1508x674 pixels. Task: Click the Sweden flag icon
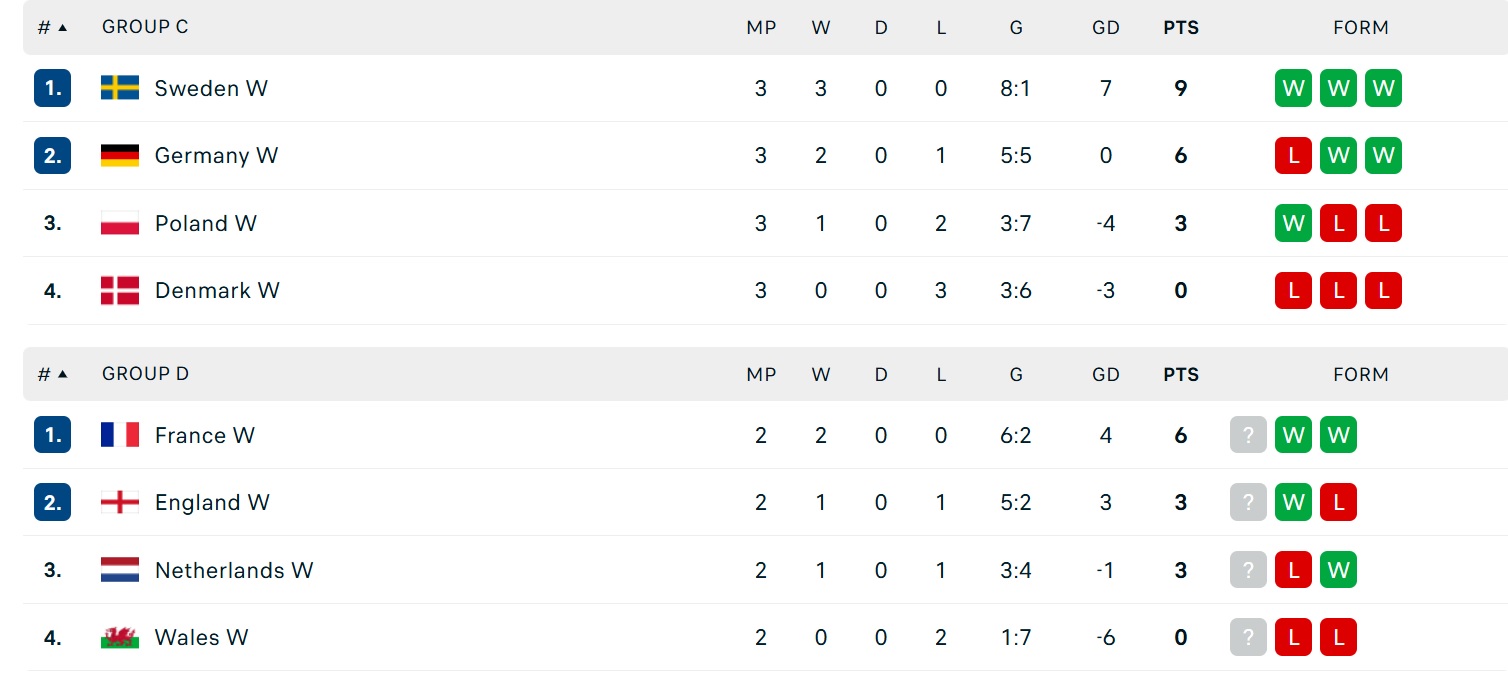120,88
